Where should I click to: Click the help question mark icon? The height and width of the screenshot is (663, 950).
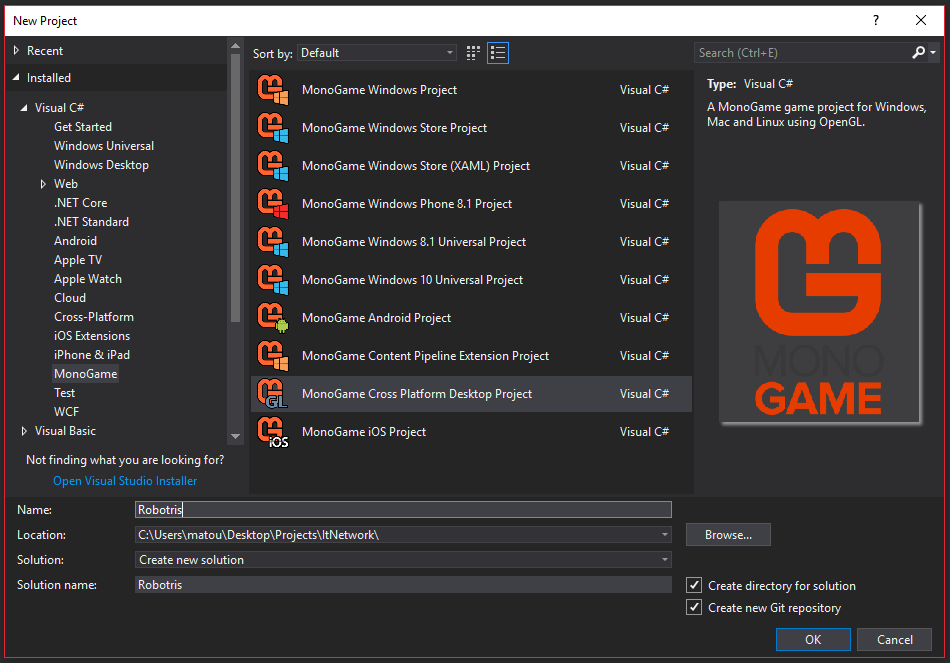point(876,20)
